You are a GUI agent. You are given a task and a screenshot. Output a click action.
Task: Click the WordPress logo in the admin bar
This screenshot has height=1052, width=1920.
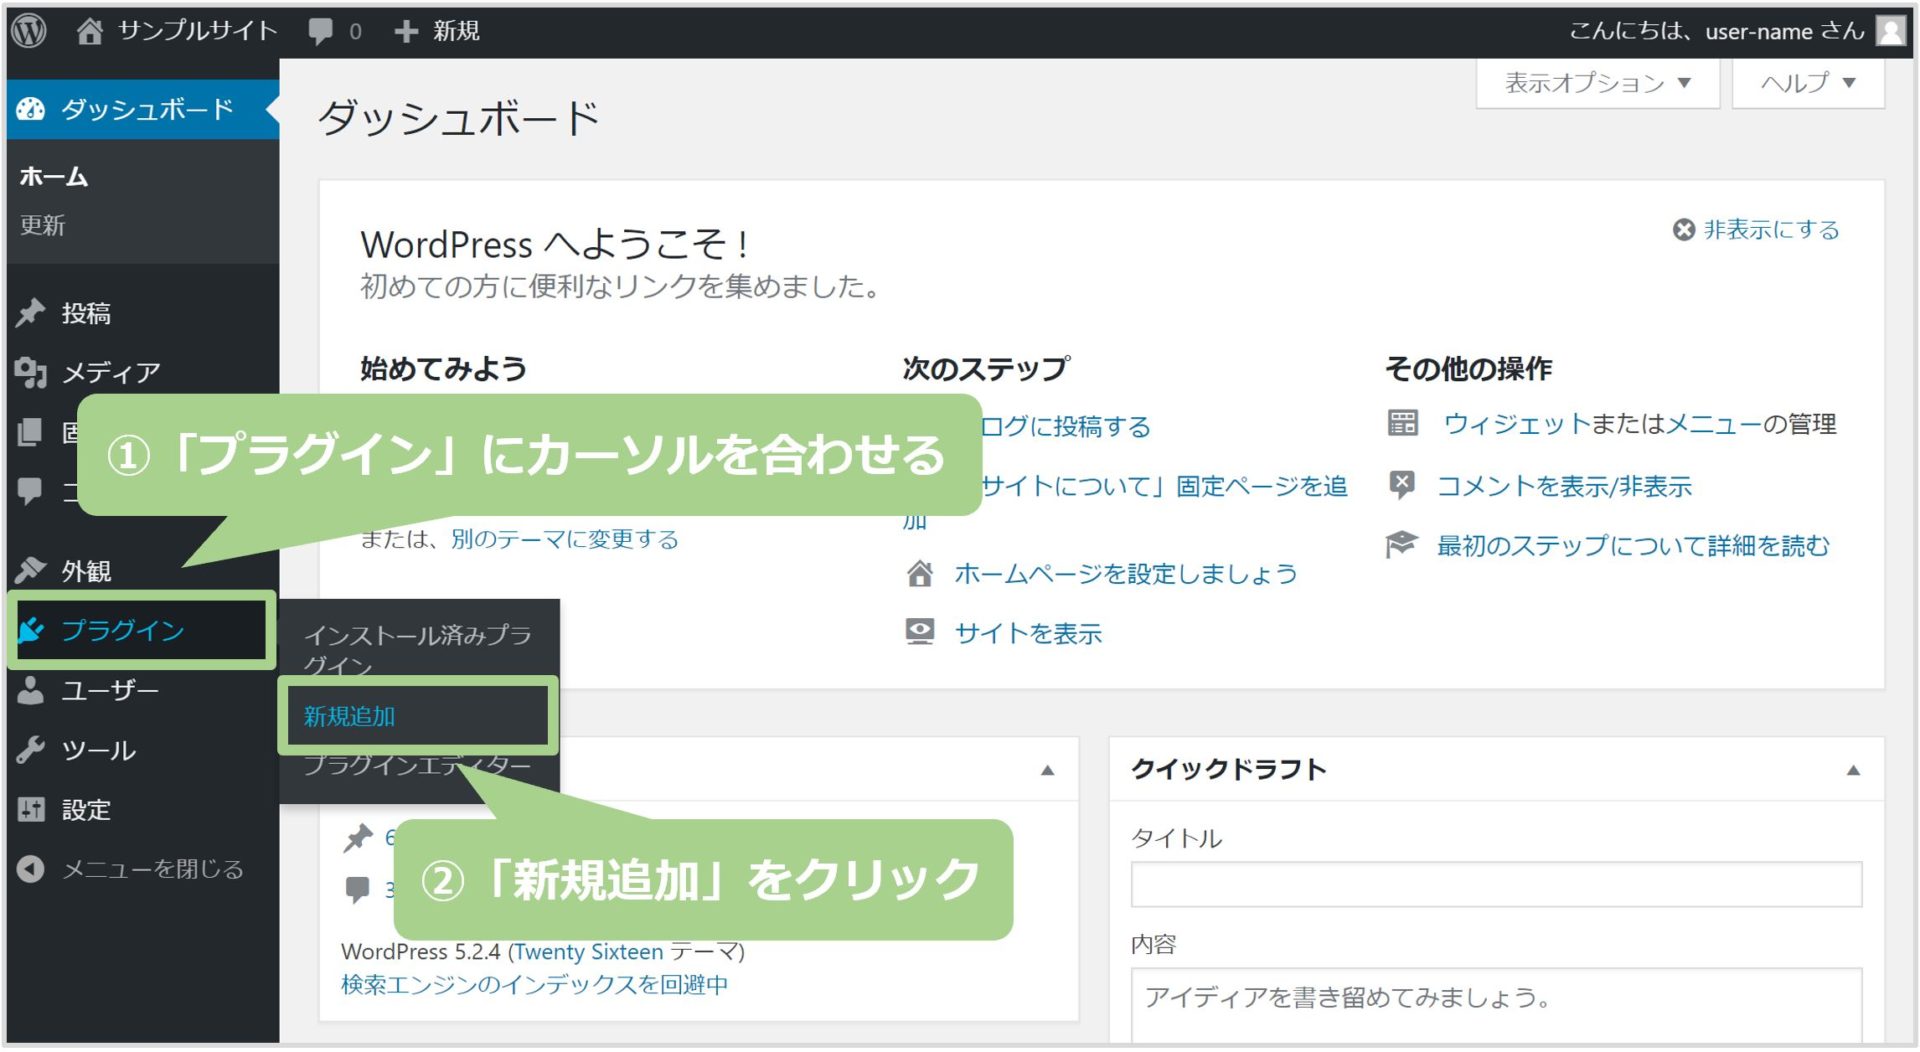(29, 30)
